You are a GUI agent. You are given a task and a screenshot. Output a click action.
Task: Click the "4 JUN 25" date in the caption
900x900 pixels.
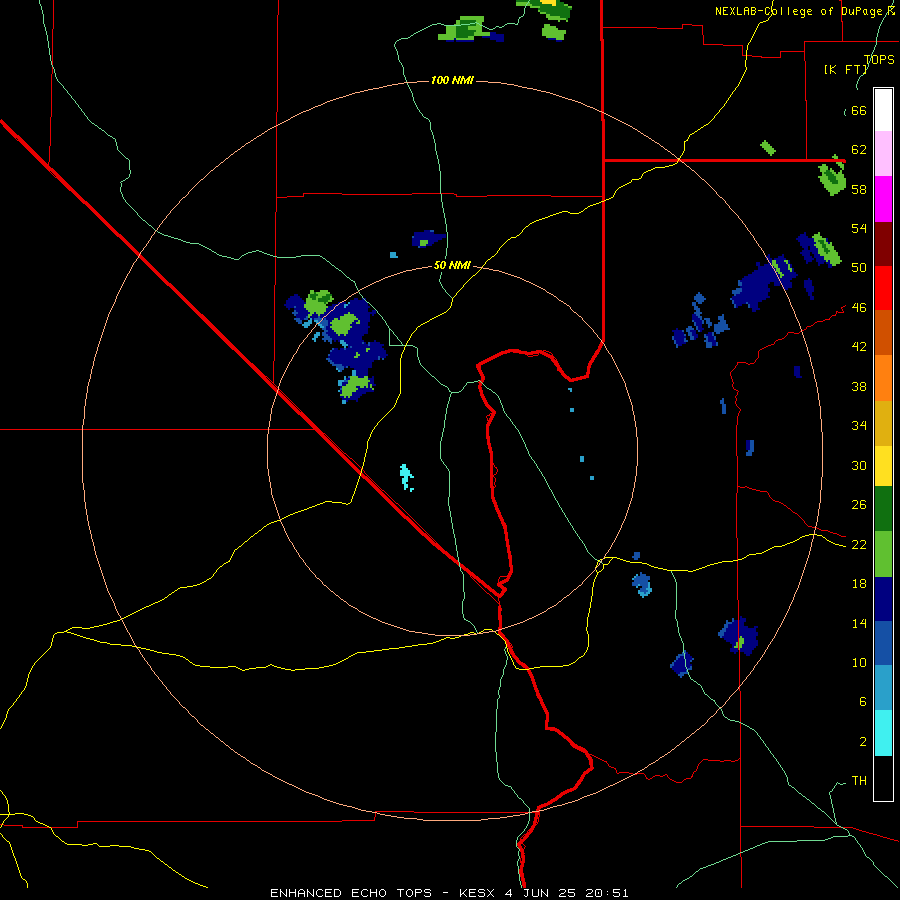click(x=542, y=893)
